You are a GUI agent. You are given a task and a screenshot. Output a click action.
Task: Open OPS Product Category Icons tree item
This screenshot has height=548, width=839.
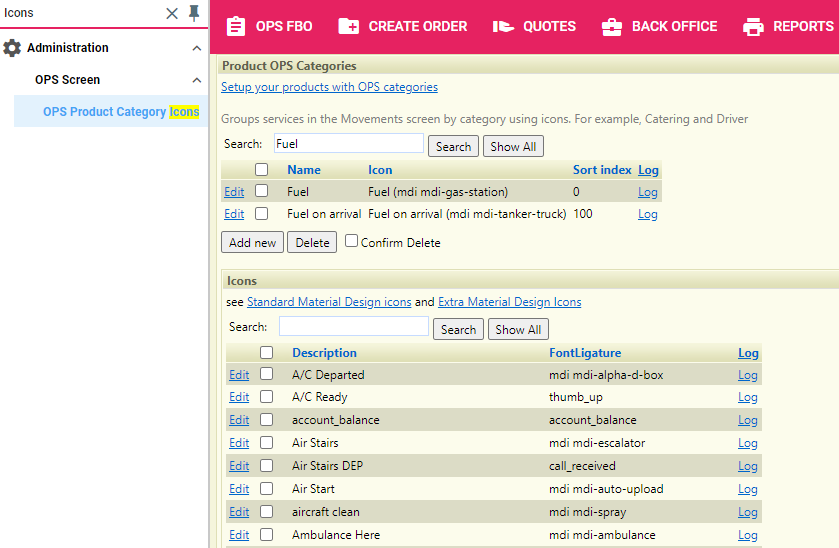(x=120, y=112)
